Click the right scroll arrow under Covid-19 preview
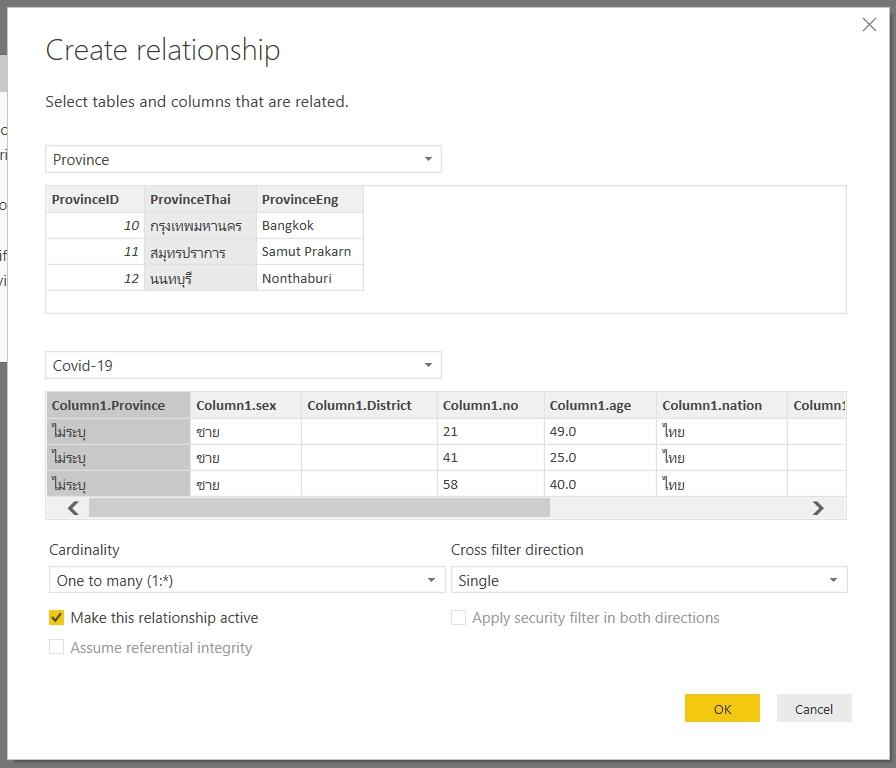 pos(818,508)
